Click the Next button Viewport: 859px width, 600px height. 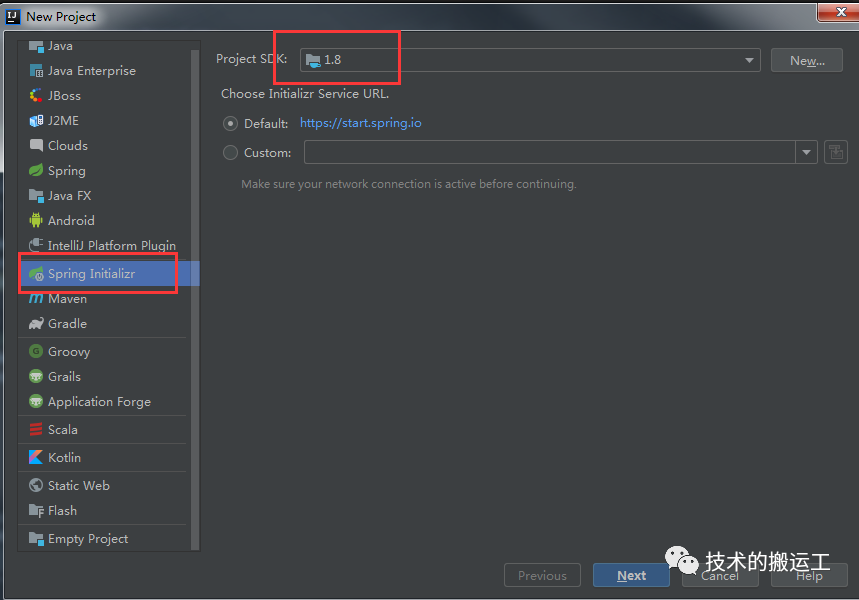point(631,575)
